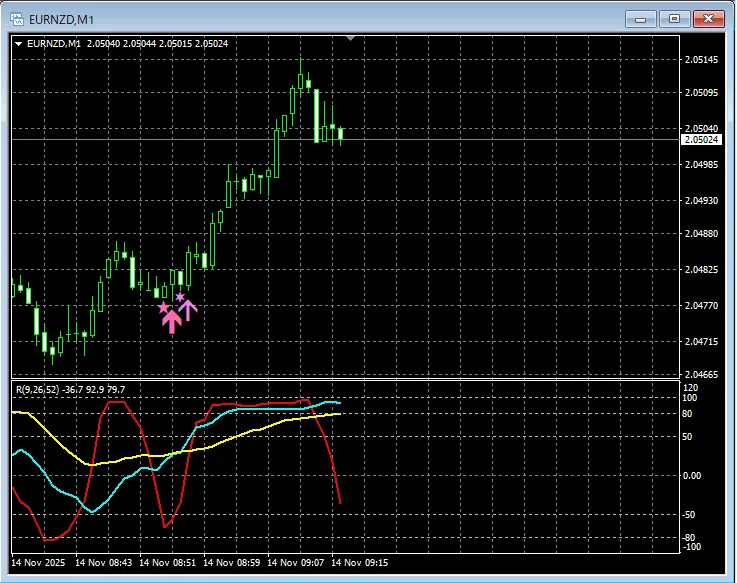Click the 2.04715 price scale value
This screenshot has width=737, height=583.
702,342
